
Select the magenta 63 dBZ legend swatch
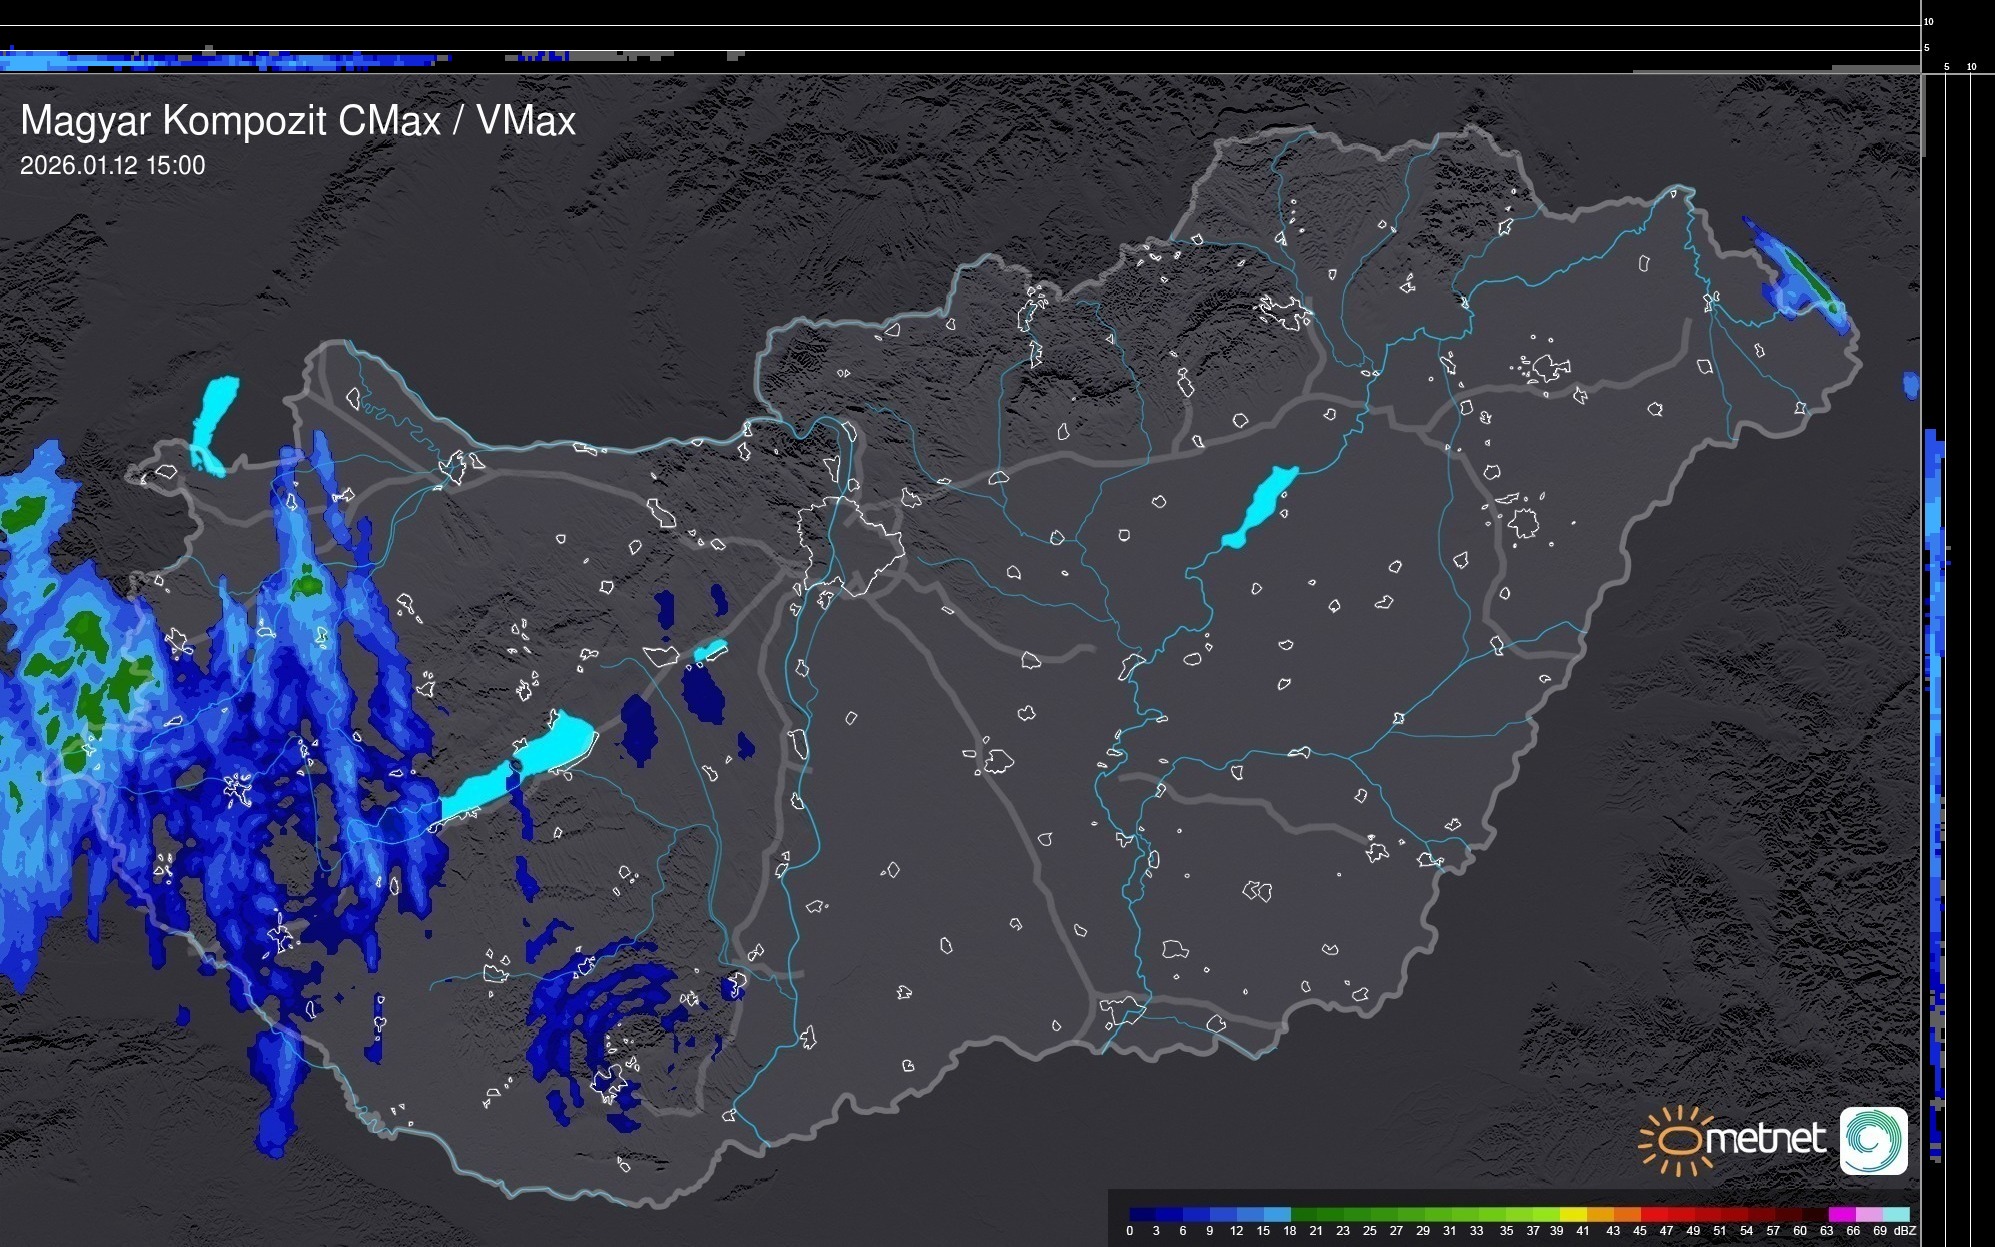tap(1840, 1214)
